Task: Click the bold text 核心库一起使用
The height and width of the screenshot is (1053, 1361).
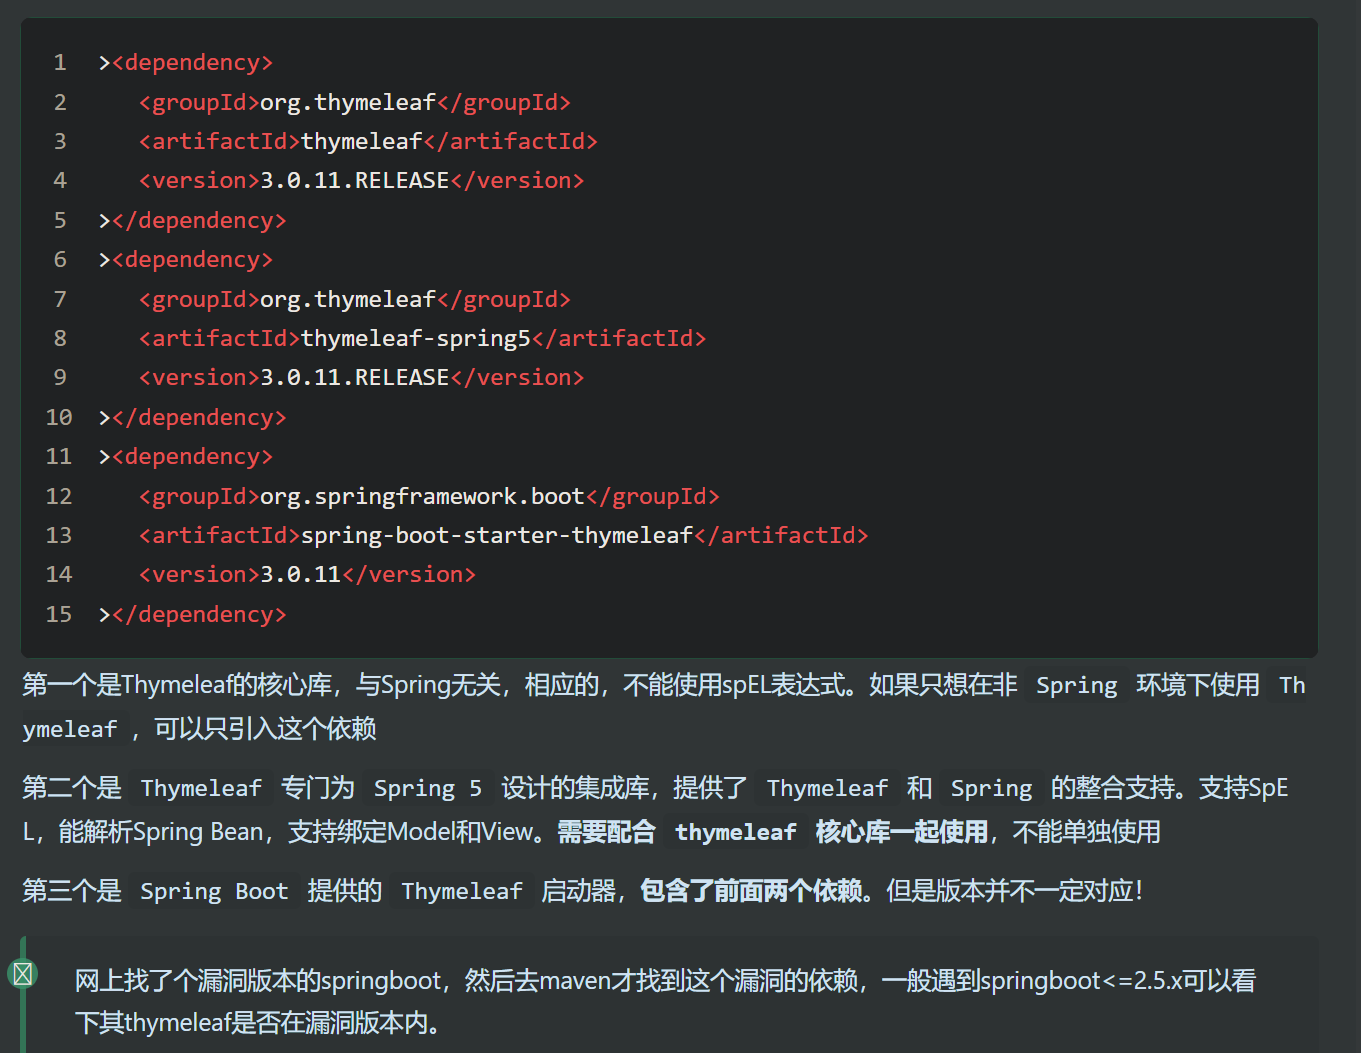Action: (x=901, y=832)
